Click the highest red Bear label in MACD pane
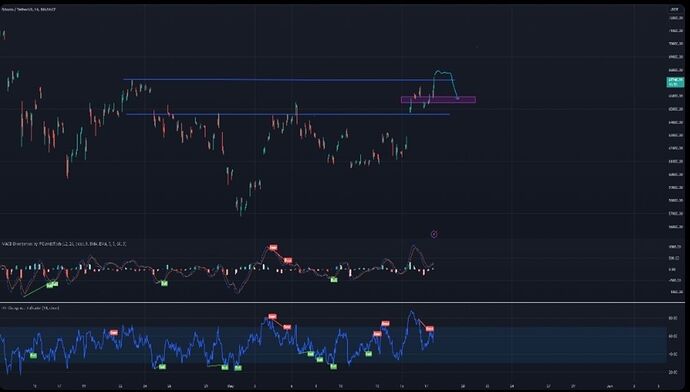Image resolution: width=690 pixels, height=392 pixels. point(273,248)
